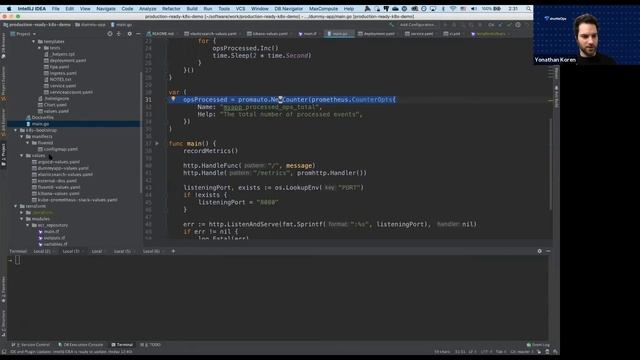Open the DB Navigator menu
This screenshot has height=360, width=640.
(x=289, y=9)
